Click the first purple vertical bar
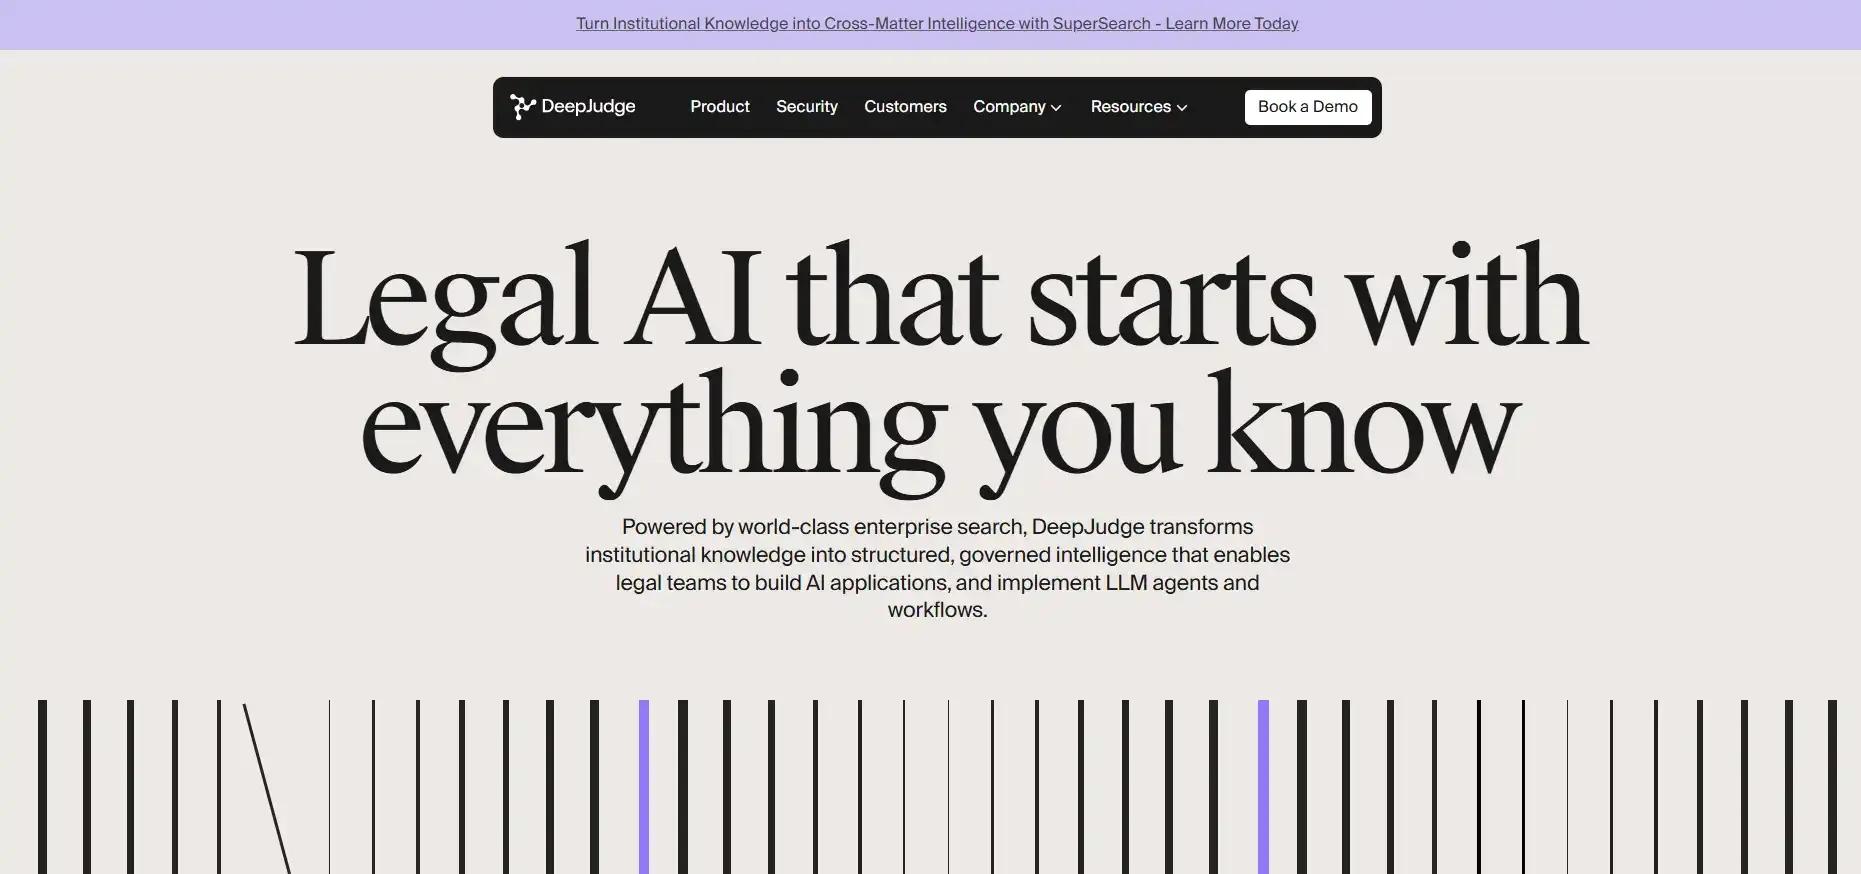The image size is (1861, 874). [x=644, y=787]
